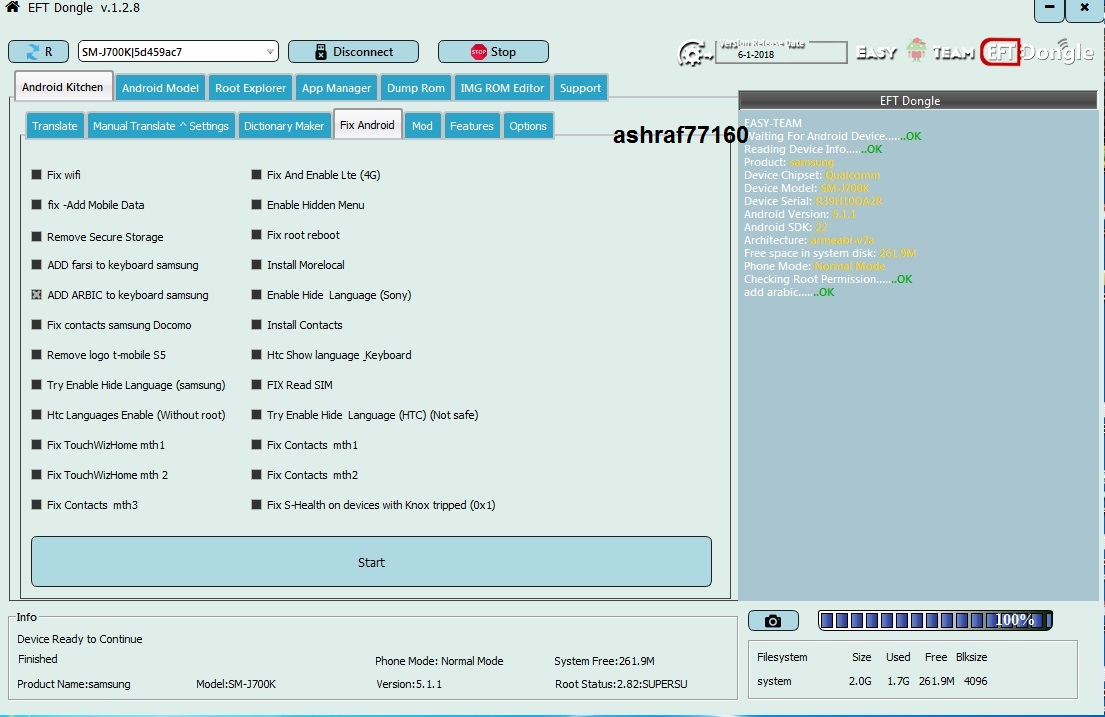This screenshot has height=717, width=1105.
Task: Tick Remove logo t-mobile S5 checkbox
Action: click(x=37, y=355)
